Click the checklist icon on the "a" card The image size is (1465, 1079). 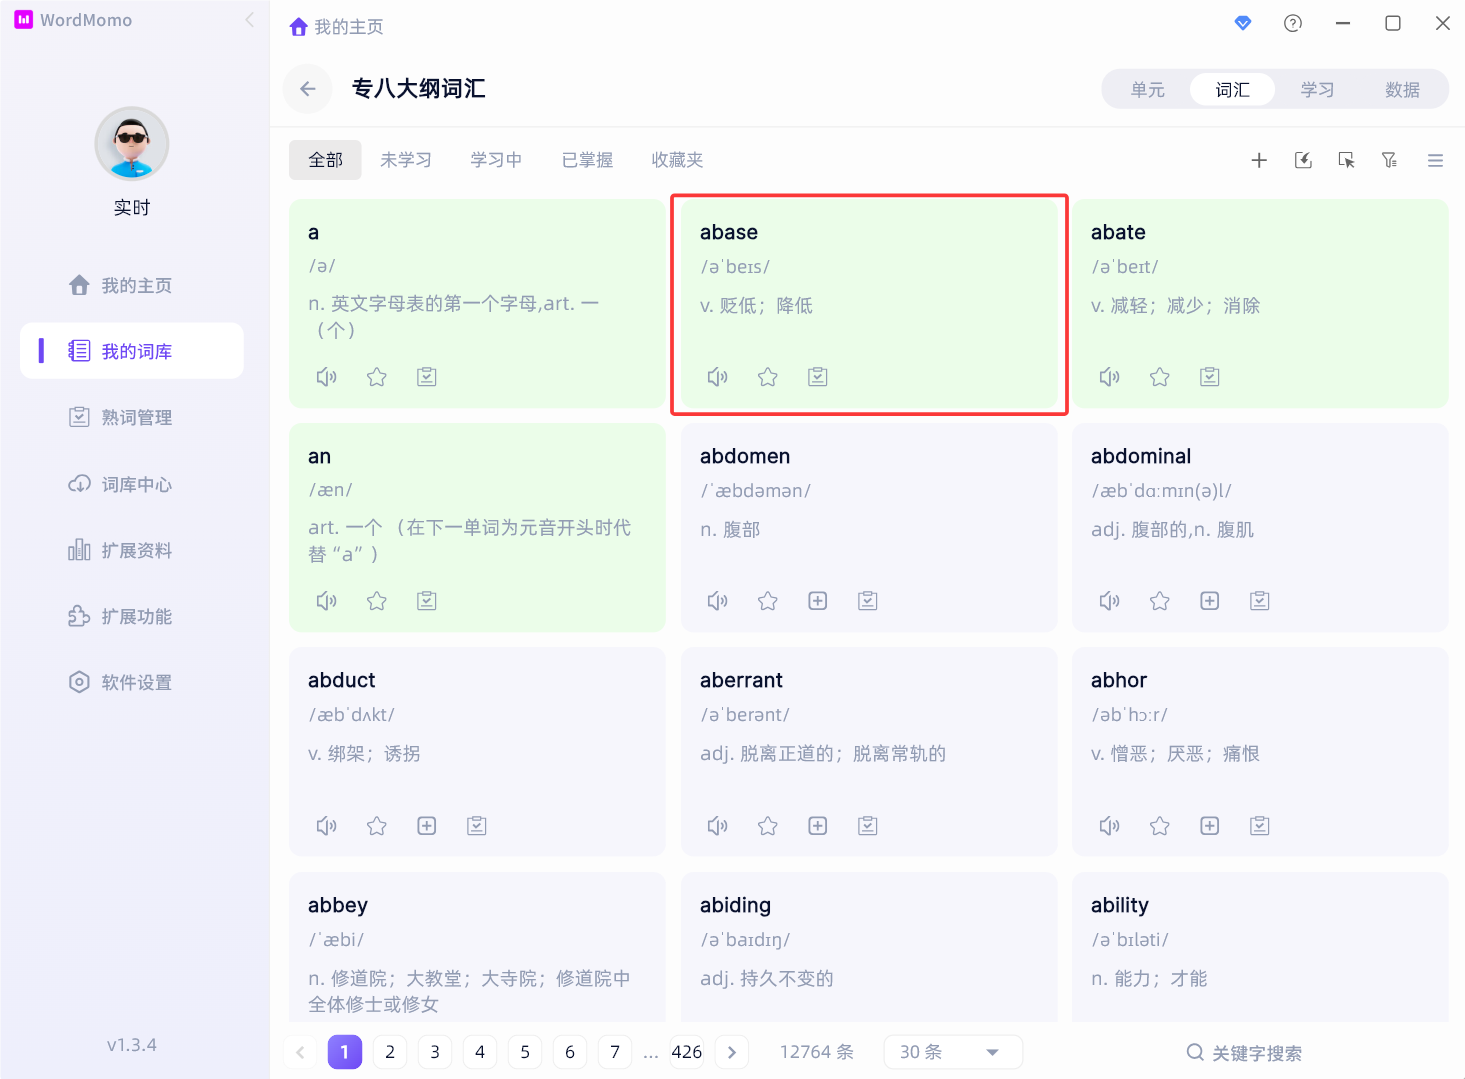(427, 377)
